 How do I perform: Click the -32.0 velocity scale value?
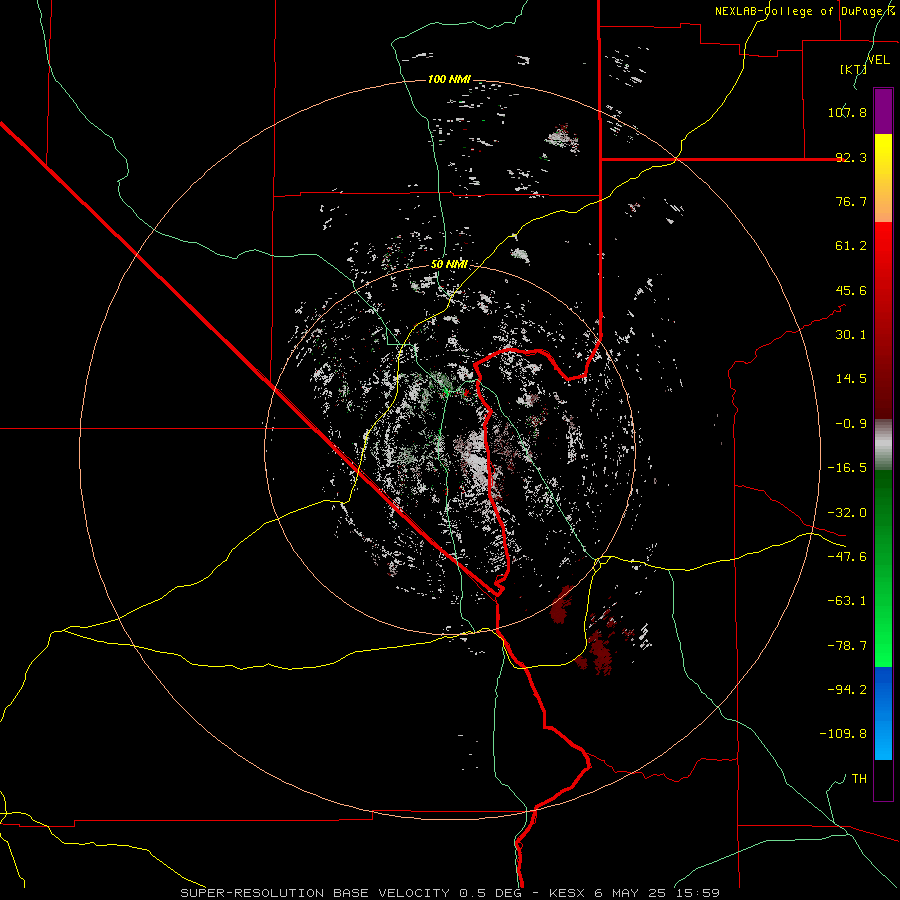click(x=847, y=513)
